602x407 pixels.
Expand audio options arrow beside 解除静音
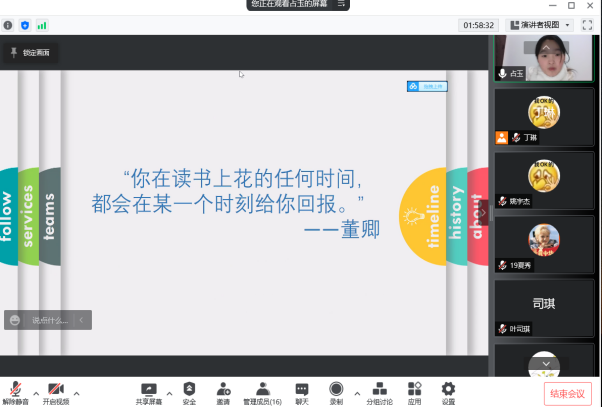click(36, 391)
